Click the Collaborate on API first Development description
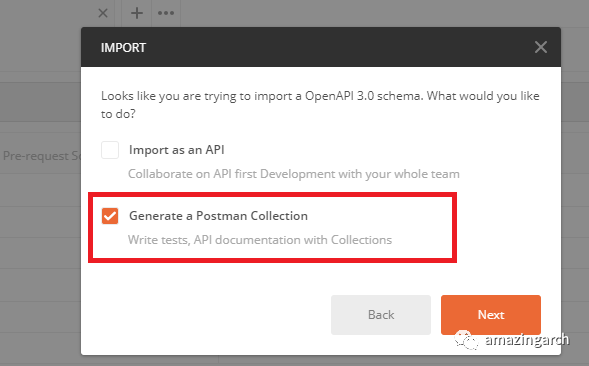The width and height of the screenshot is (589, 366). 293,174
